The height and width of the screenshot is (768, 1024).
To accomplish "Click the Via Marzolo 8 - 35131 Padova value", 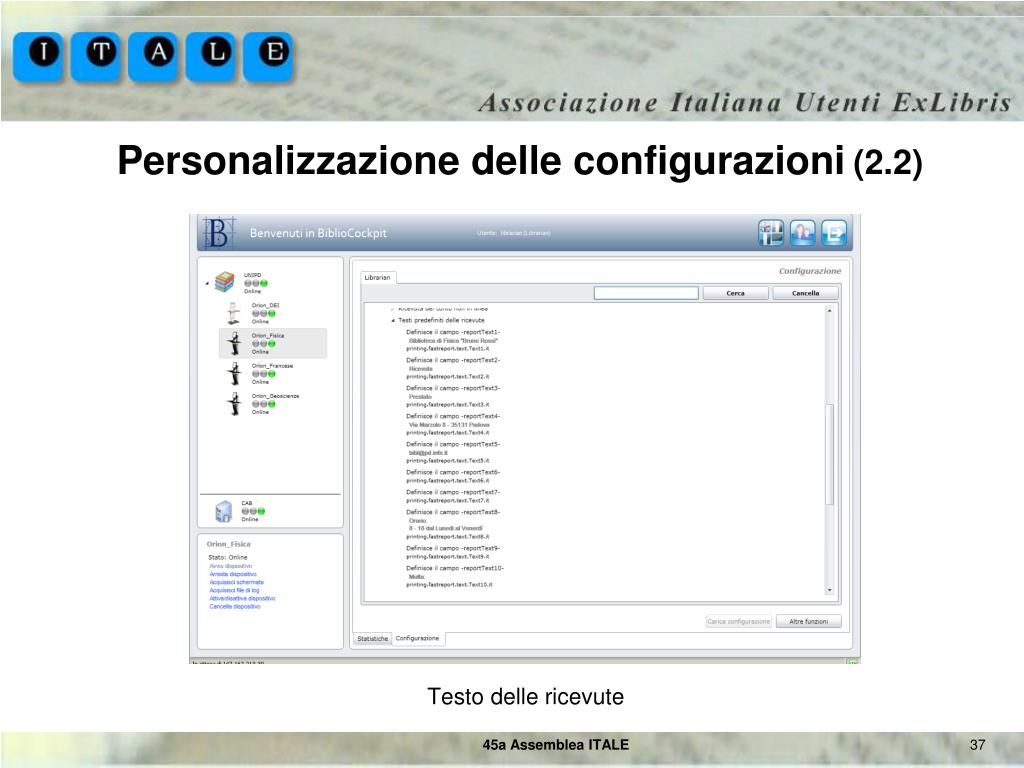I will click(449, 425).
